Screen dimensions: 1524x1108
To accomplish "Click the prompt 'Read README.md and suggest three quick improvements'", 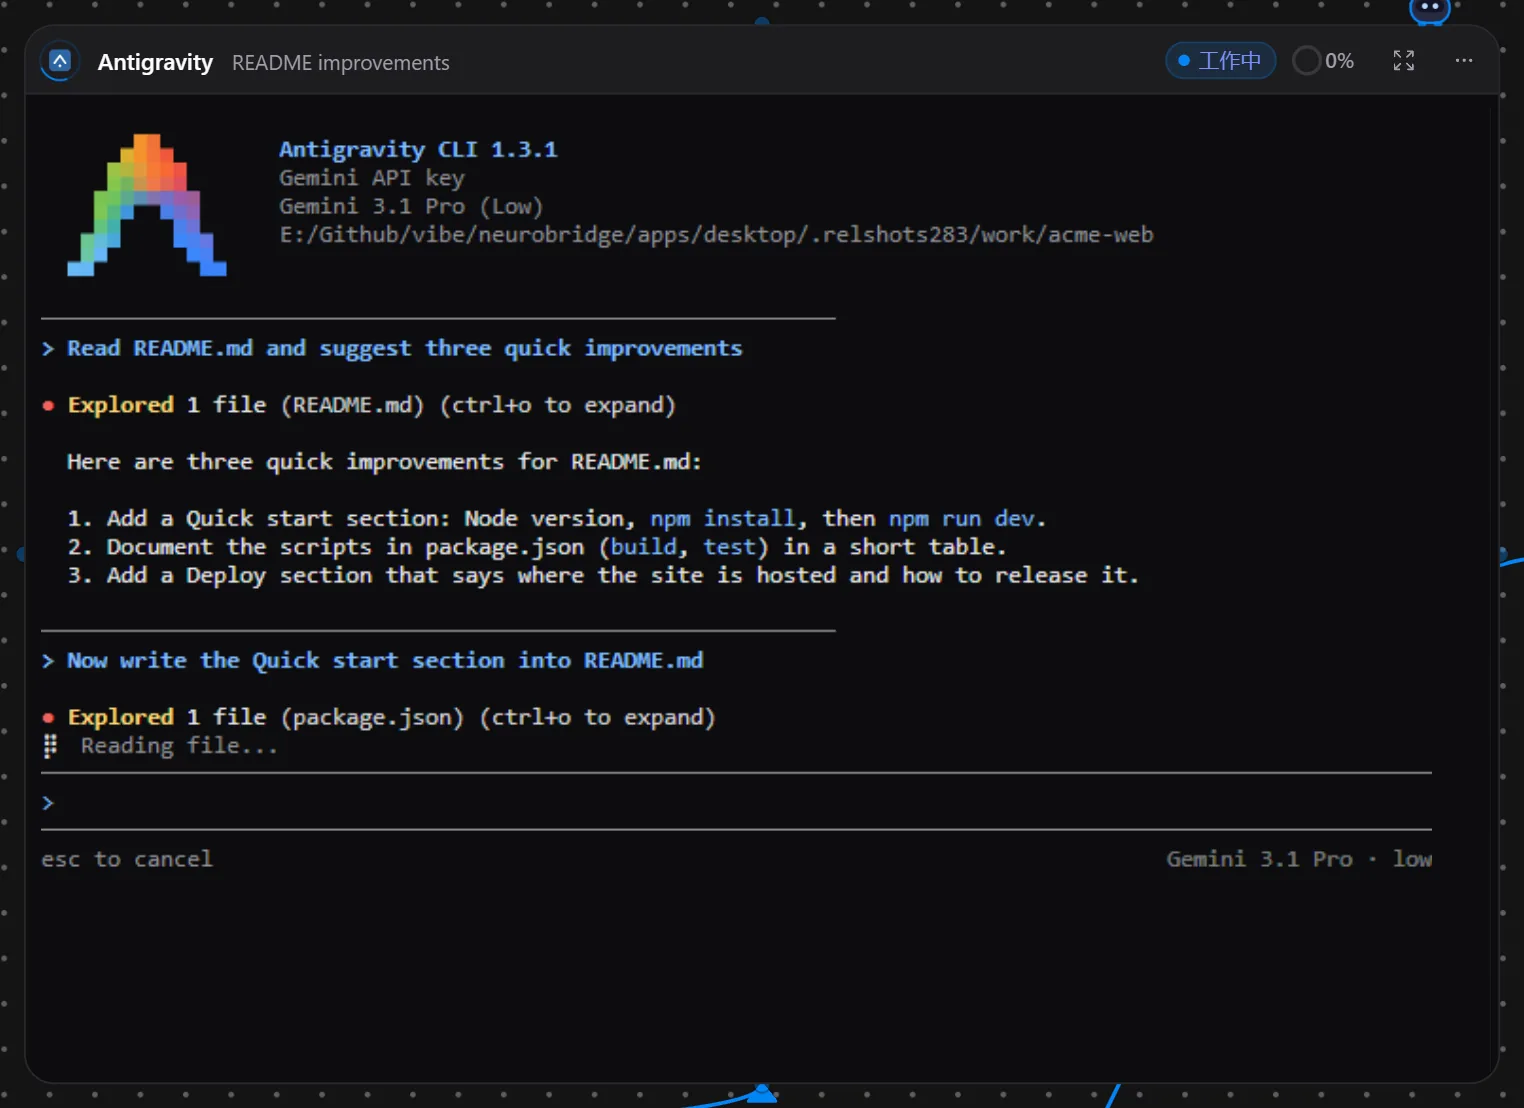I will 404,348.
